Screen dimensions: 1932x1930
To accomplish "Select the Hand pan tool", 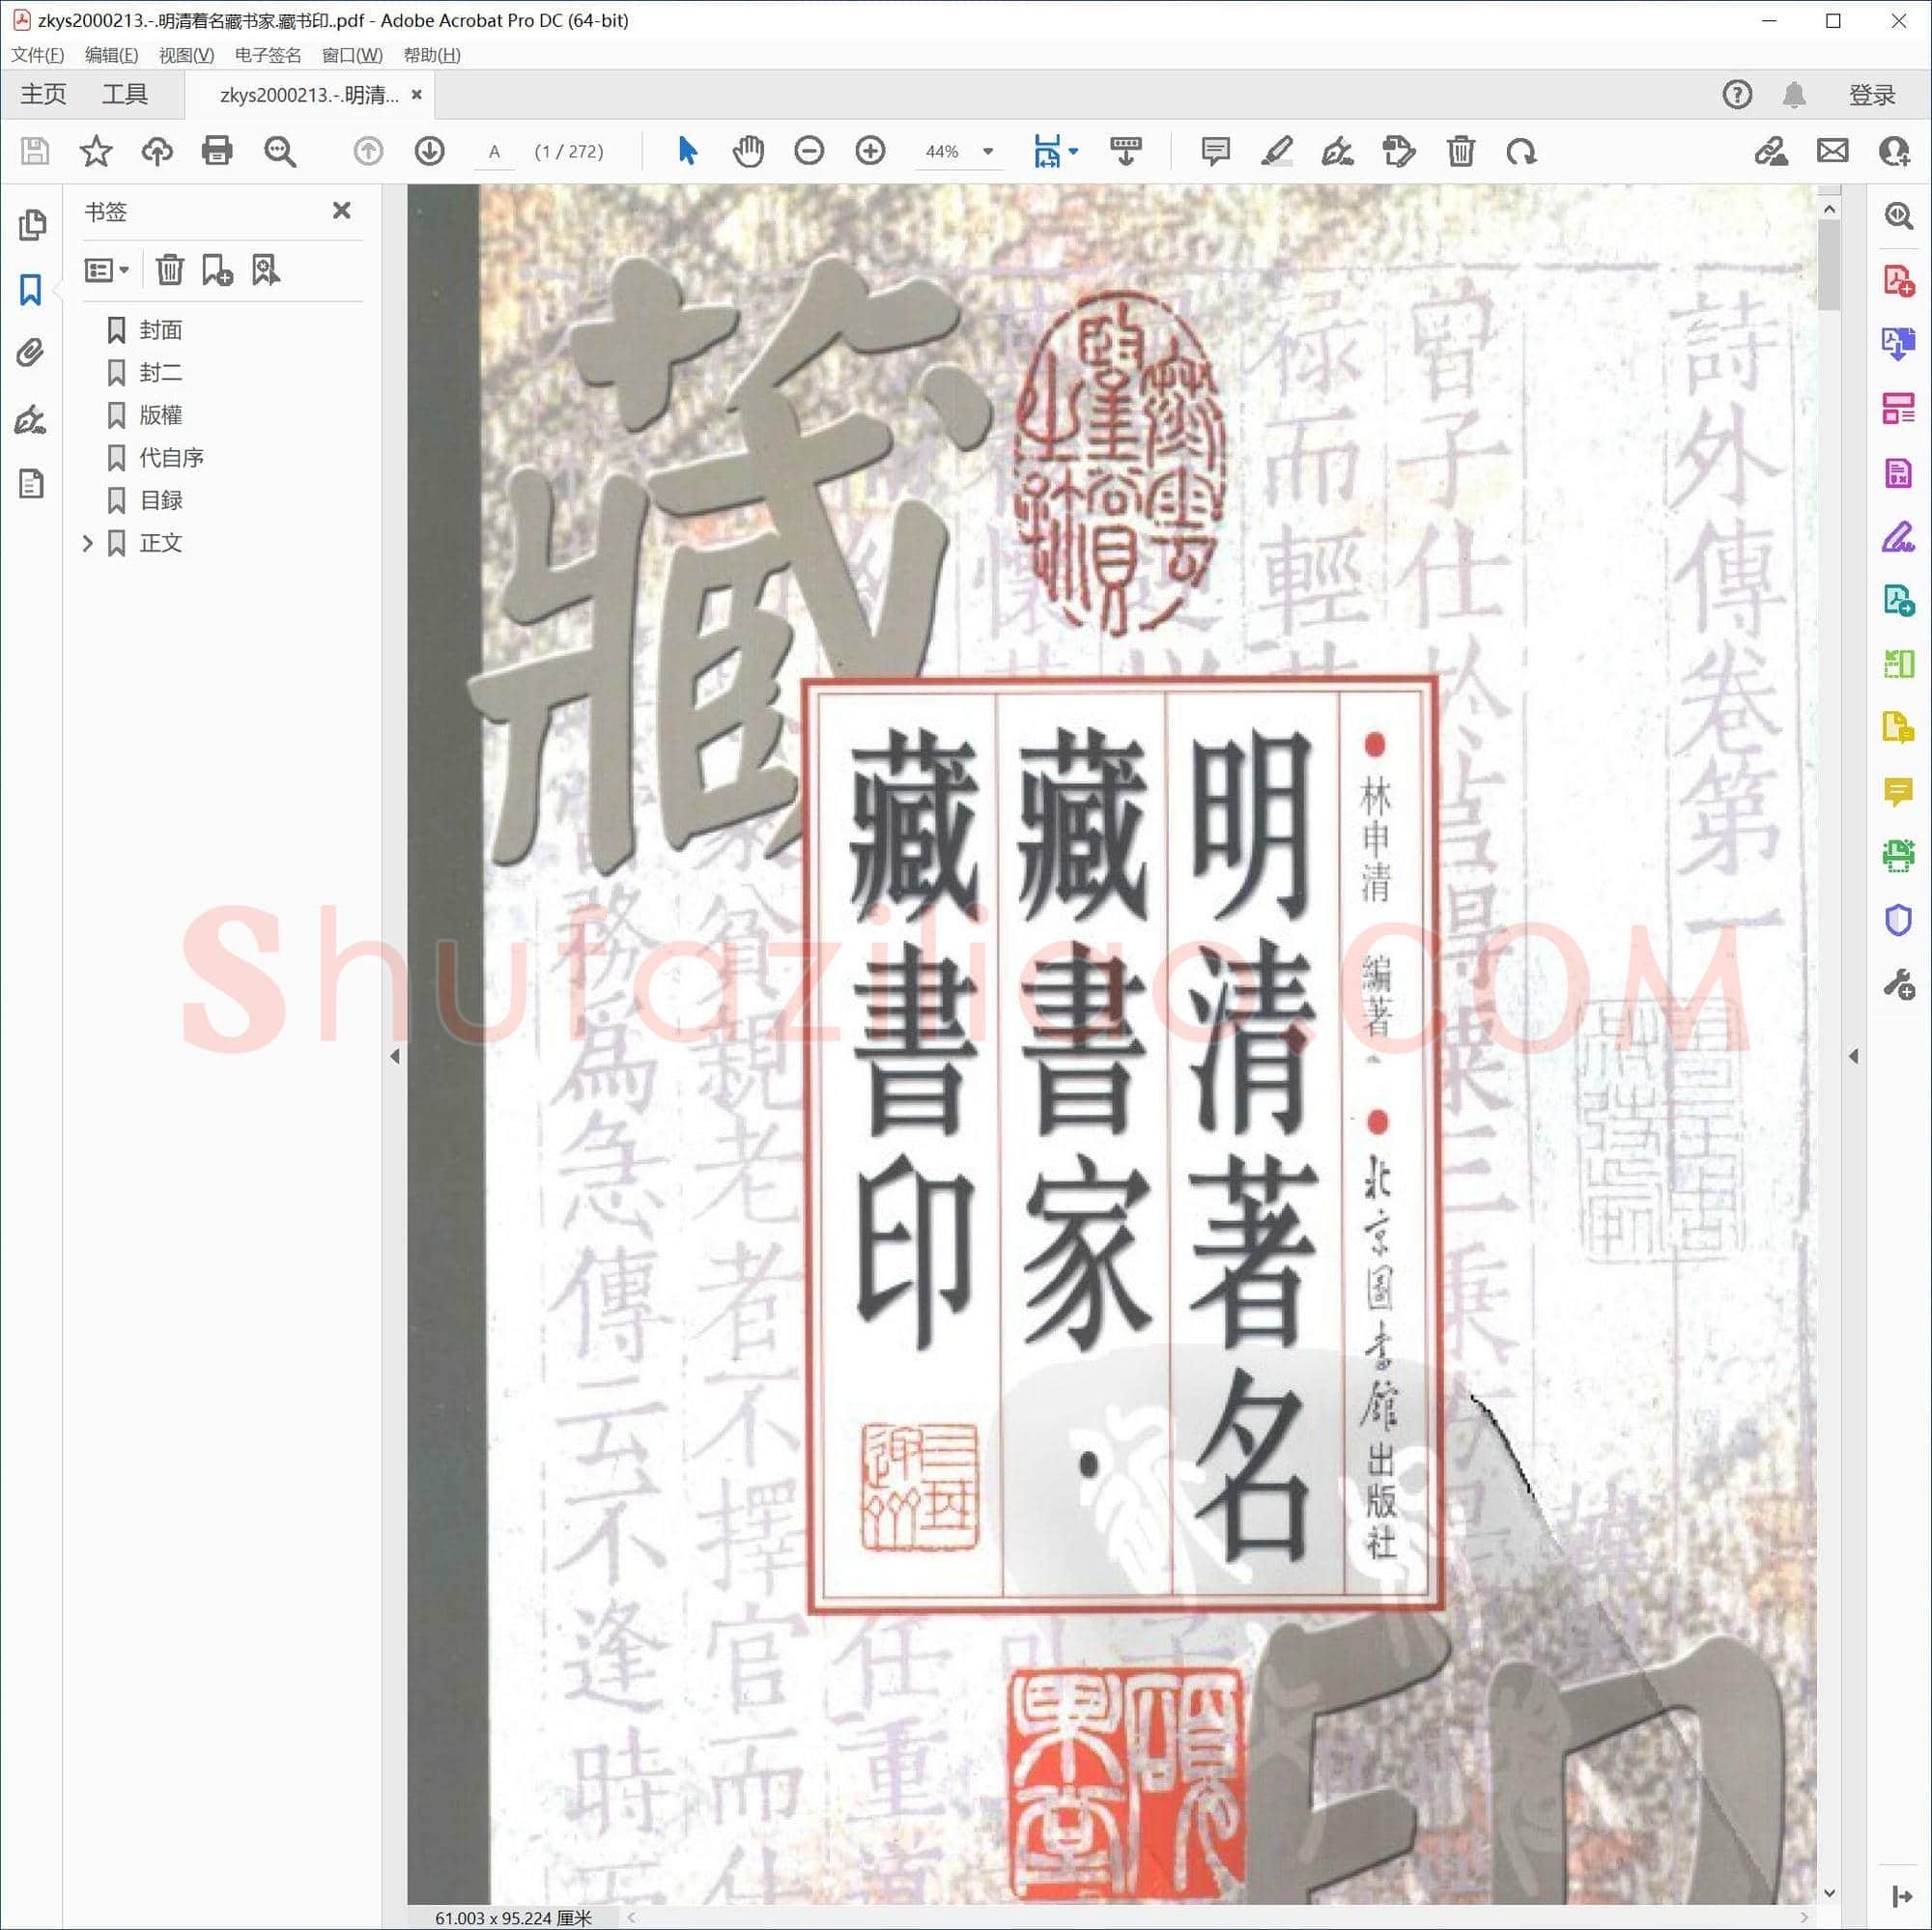I will coord(748,151).
